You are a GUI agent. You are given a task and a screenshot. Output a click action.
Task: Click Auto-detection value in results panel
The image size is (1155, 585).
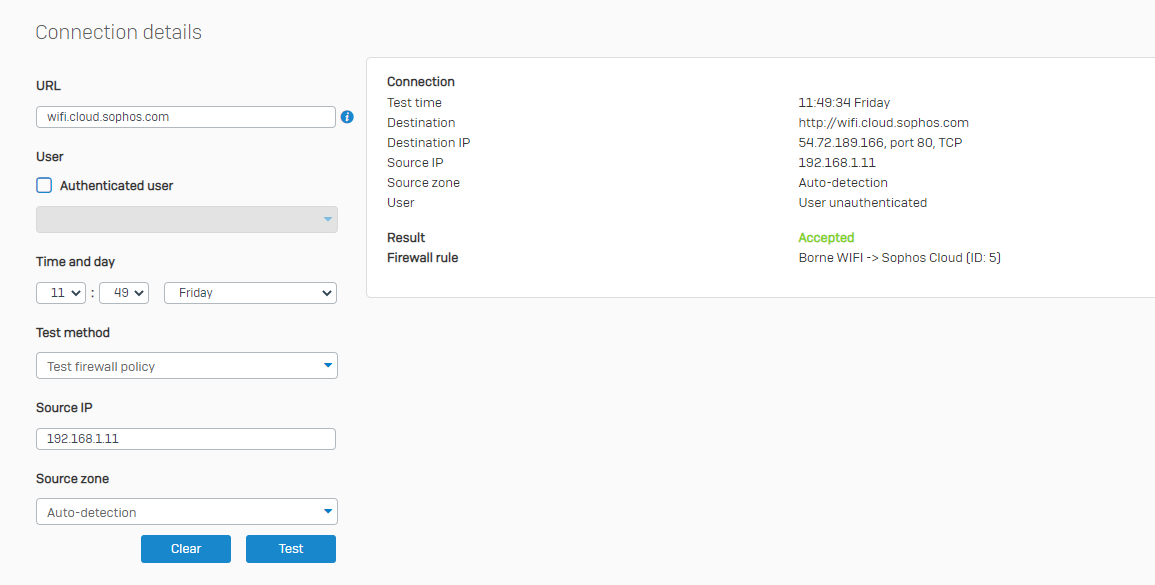pyautogui.click(x=843, y=183)
